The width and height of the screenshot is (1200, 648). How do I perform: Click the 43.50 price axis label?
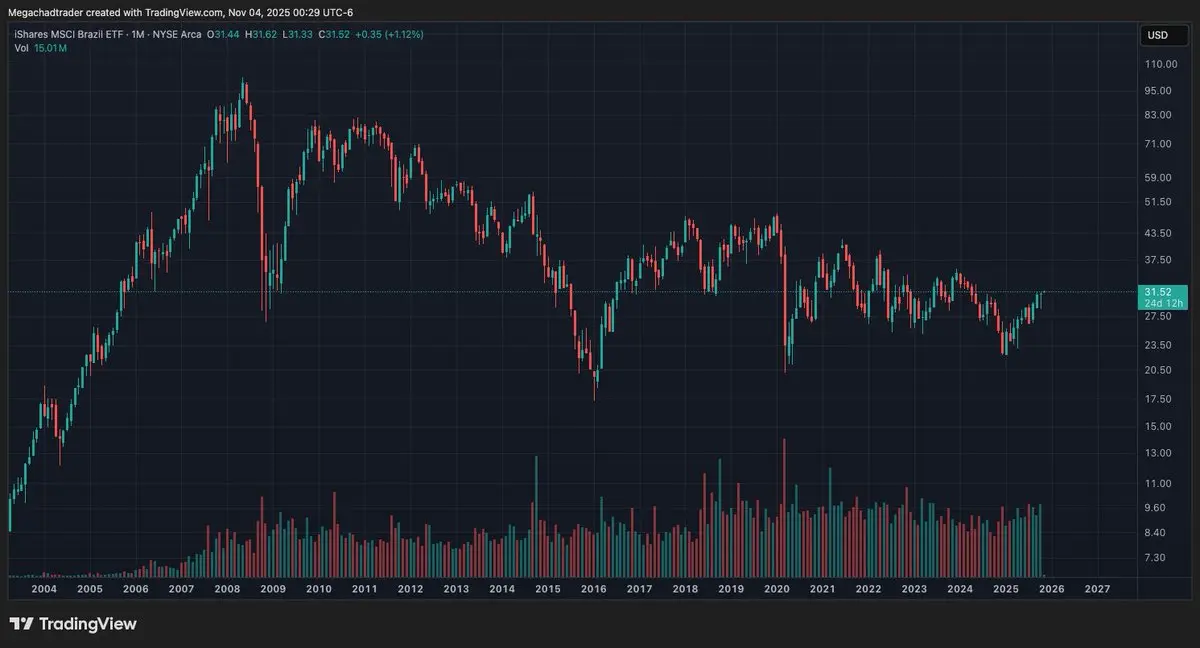pyautogui.click(x=1158, y=233)
